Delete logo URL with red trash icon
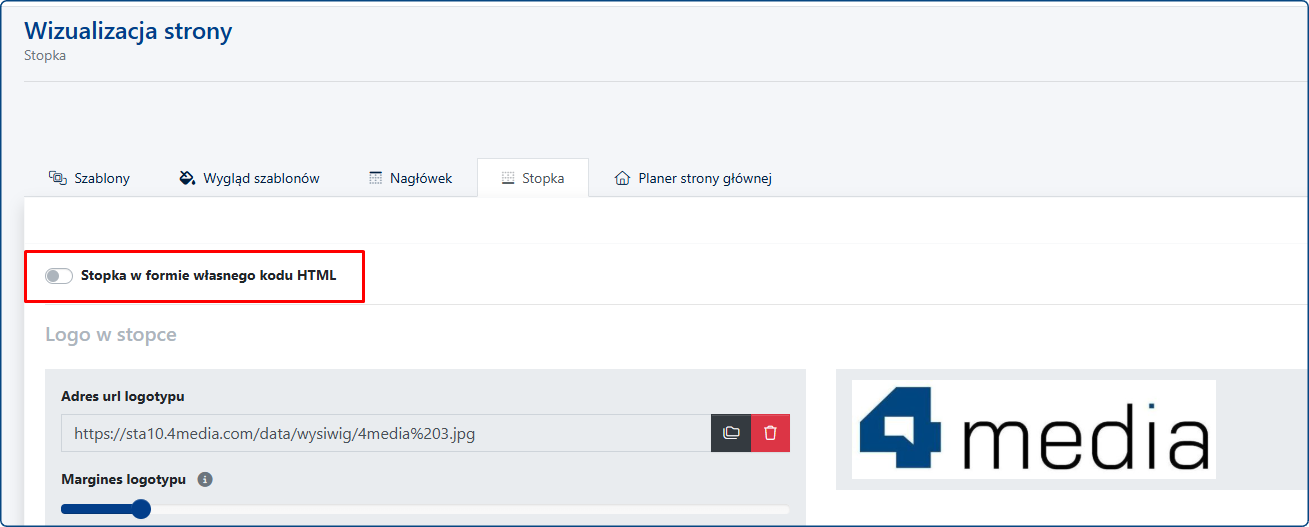 point(770,433)
